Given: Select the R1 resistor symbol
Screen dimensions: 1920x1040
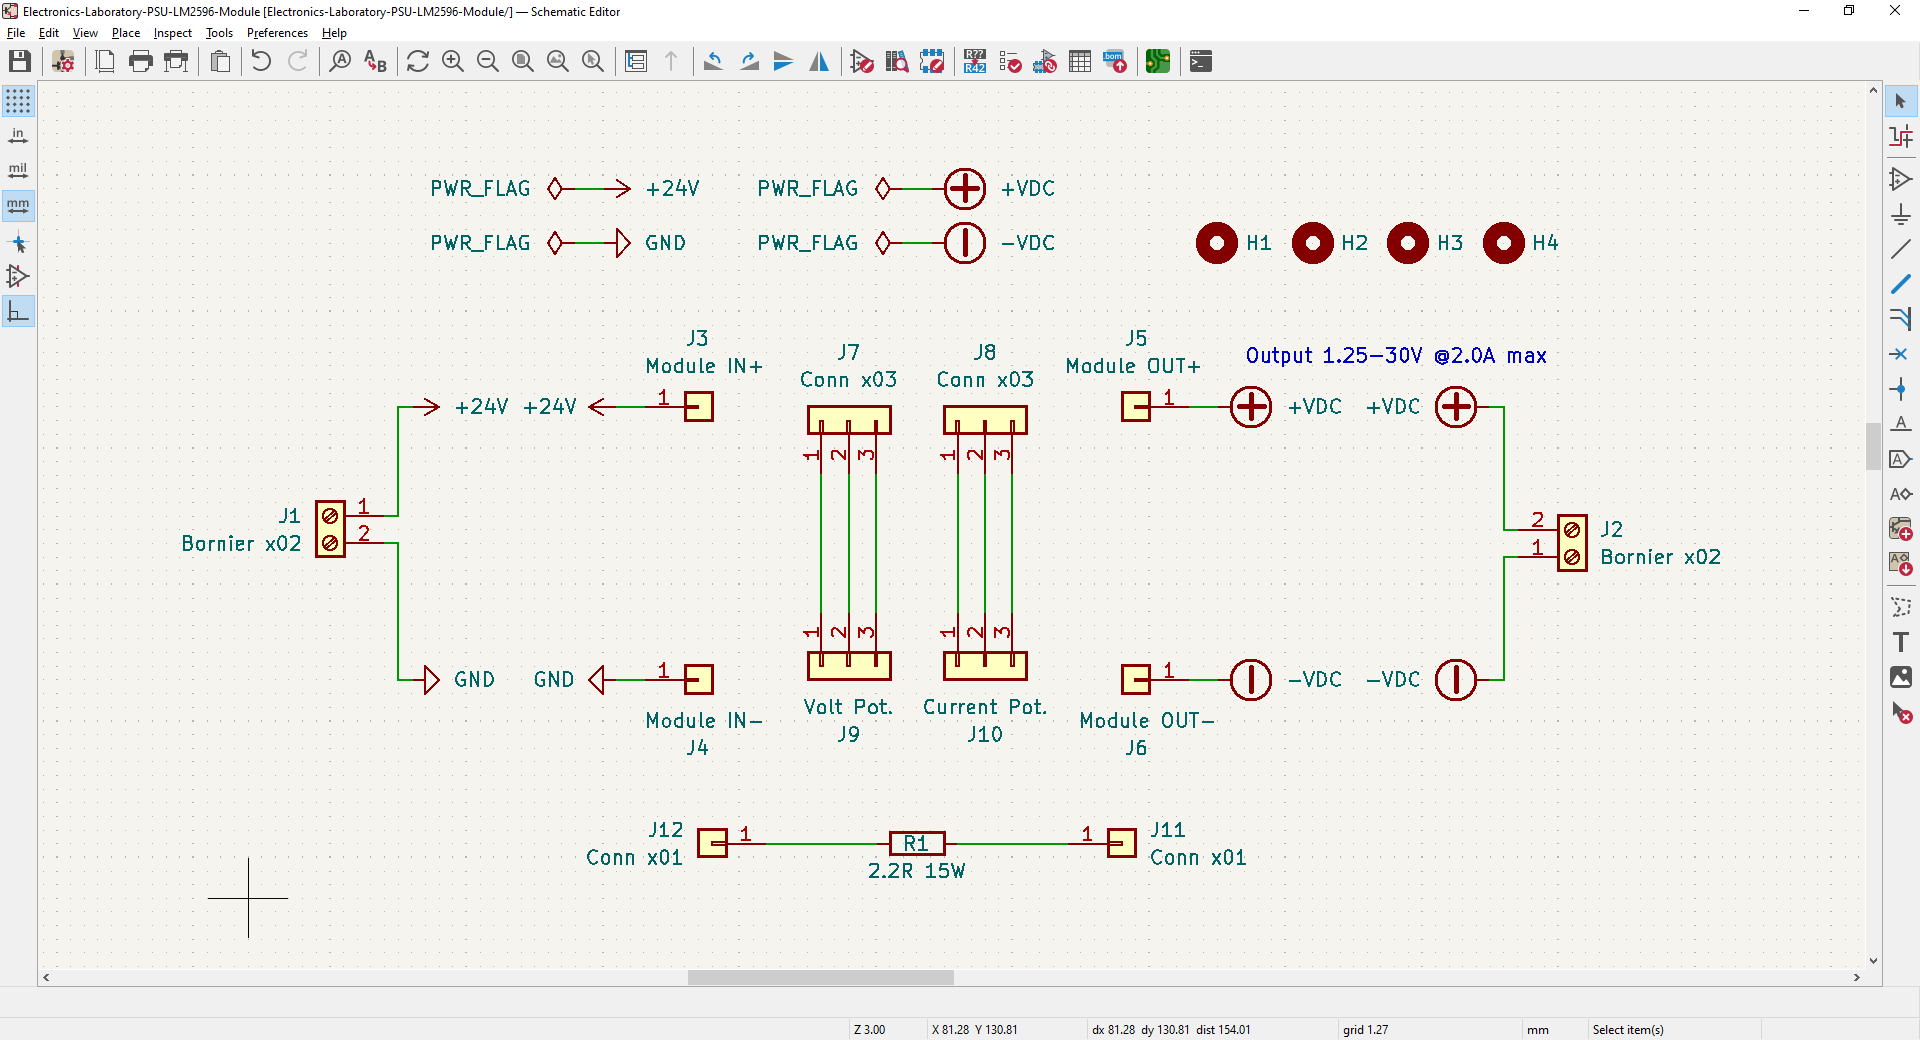Looking at the screenshot, I should click(x=917, y=843).
